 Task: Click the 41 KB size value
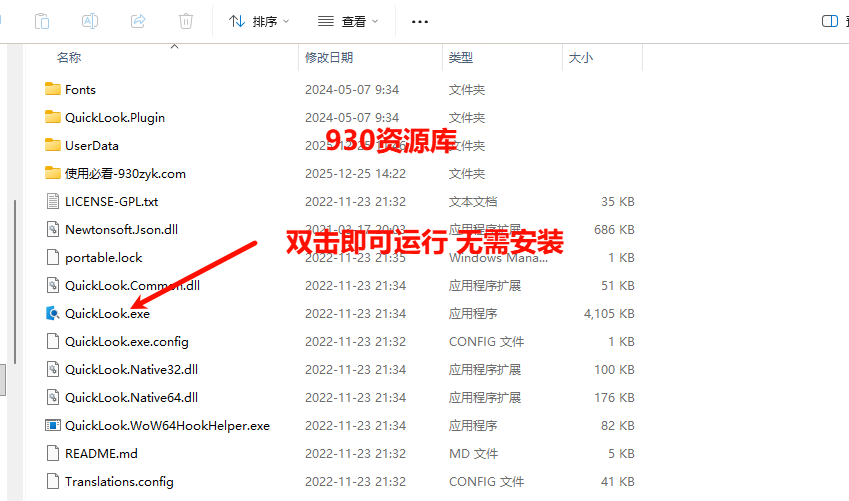click(618, 482)
